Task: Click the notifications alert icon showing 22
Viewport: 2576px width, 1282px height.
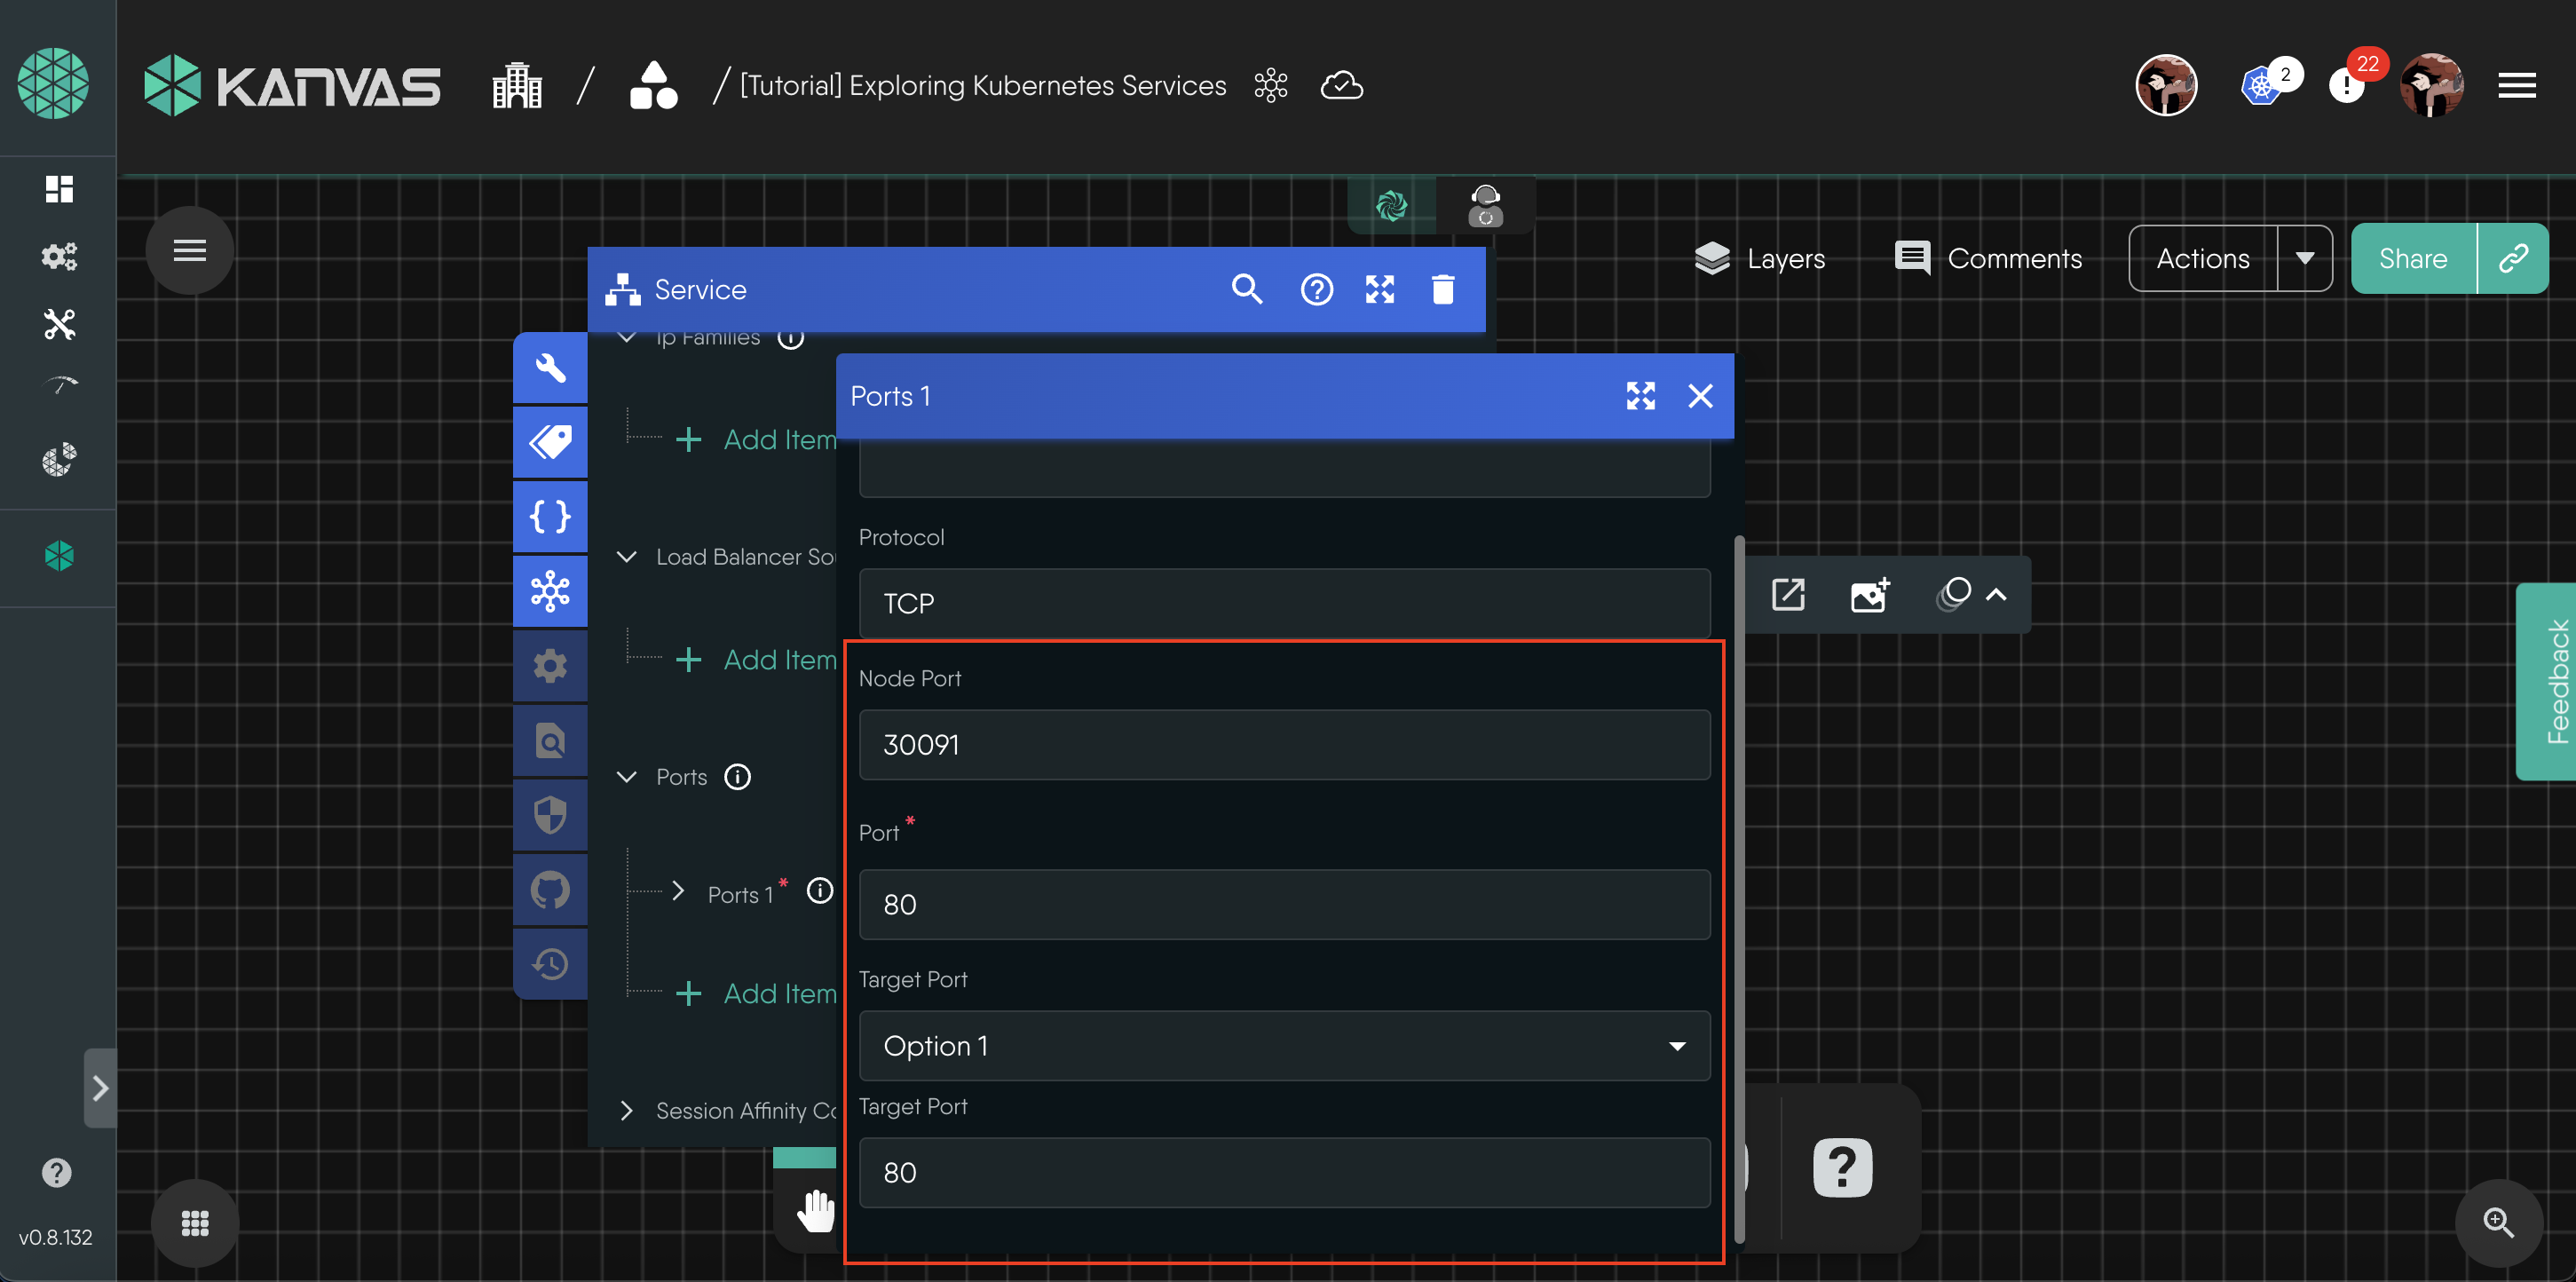Action: 2346,86
